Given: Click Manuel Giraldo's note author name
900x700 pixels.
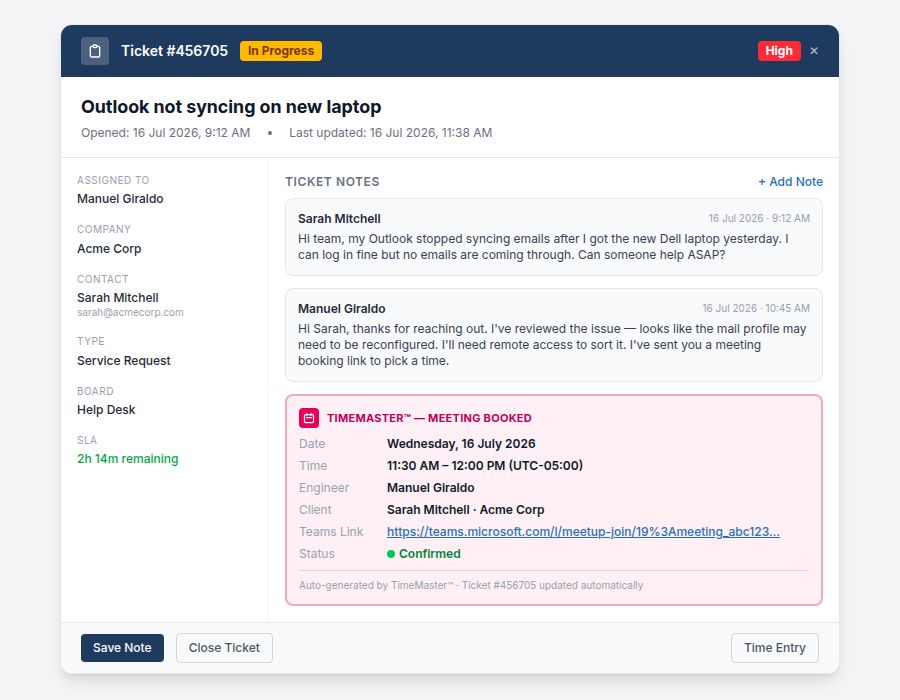Looking at the screenshot, I should [342, 309].
